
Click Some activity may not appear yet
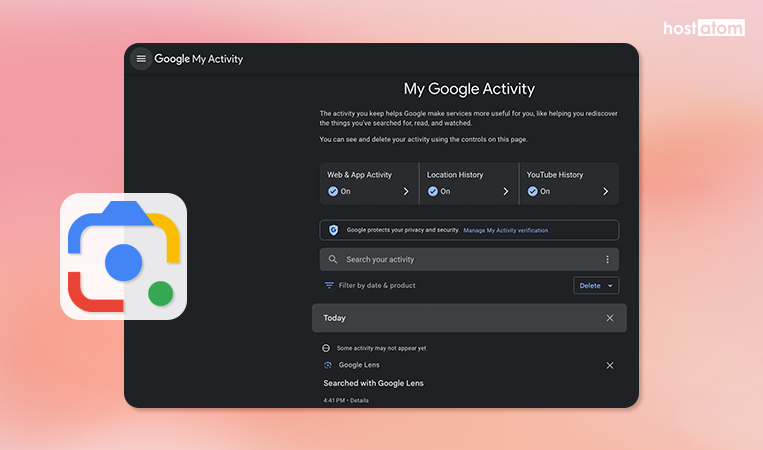point(382,348)
